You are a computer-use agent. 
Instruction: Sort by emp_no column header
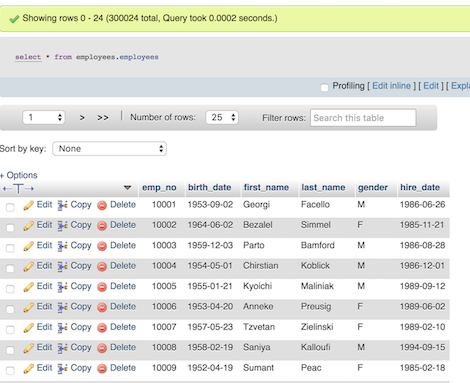tap(159, 188)
